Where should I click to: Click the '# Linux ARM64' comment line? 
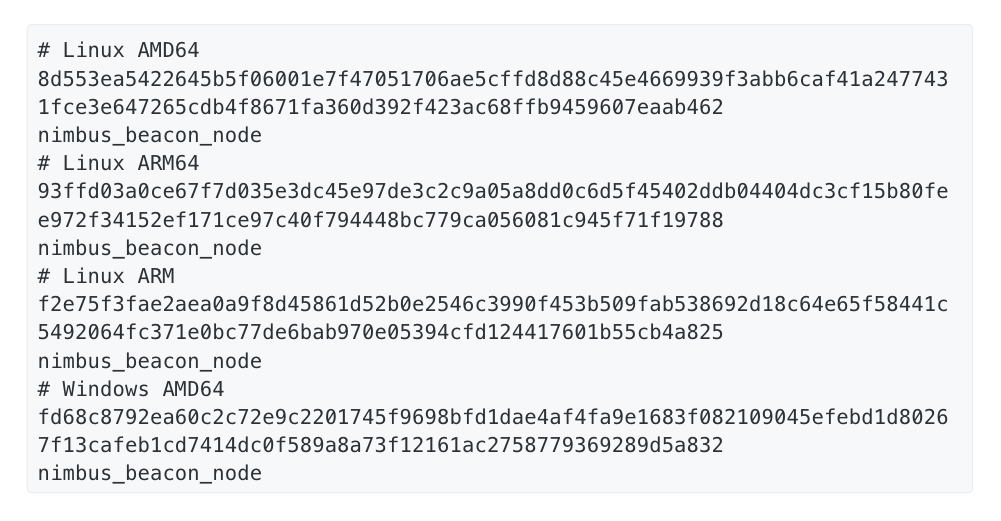coord(119,163)
